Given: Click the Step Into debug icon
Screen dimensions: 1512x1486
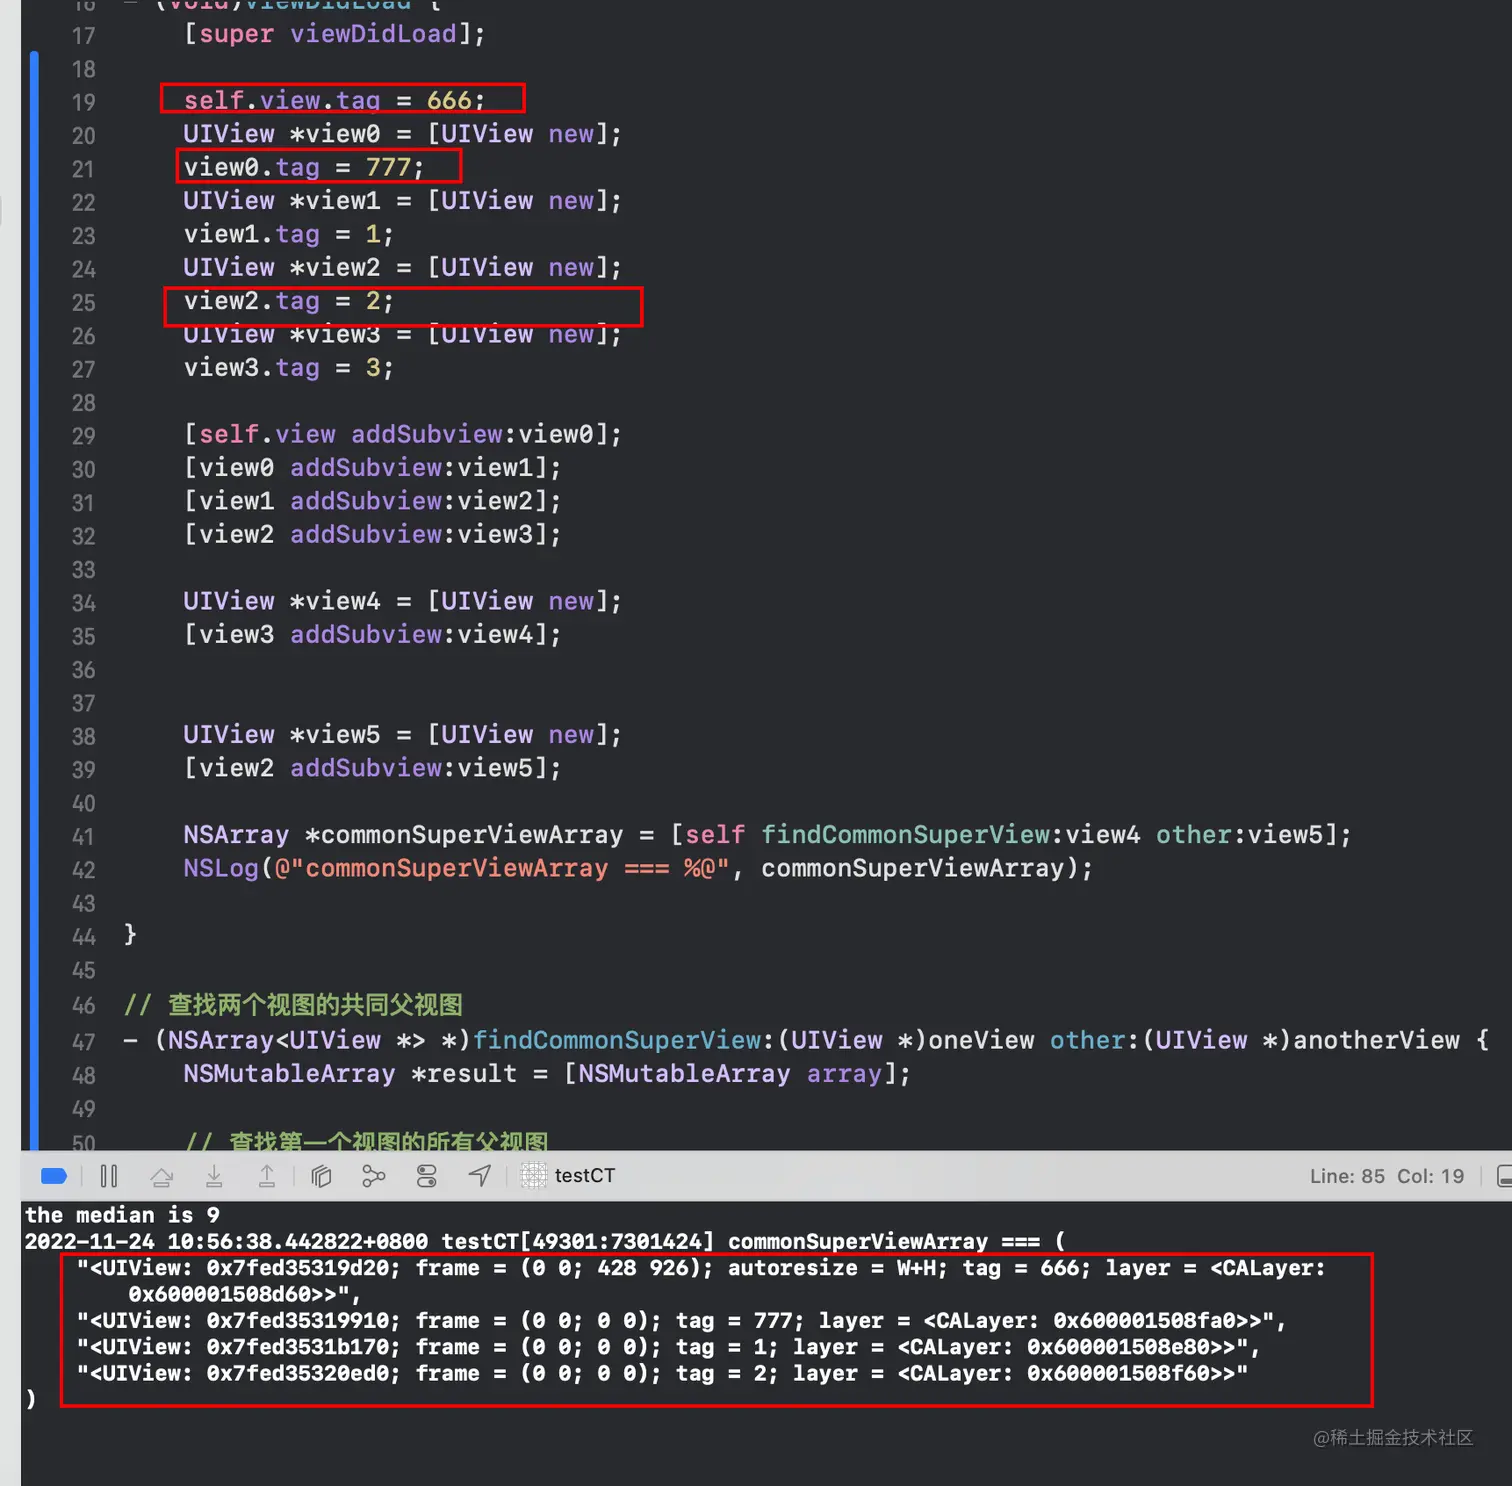Looking at the screenshot, I should (214, 1176).
